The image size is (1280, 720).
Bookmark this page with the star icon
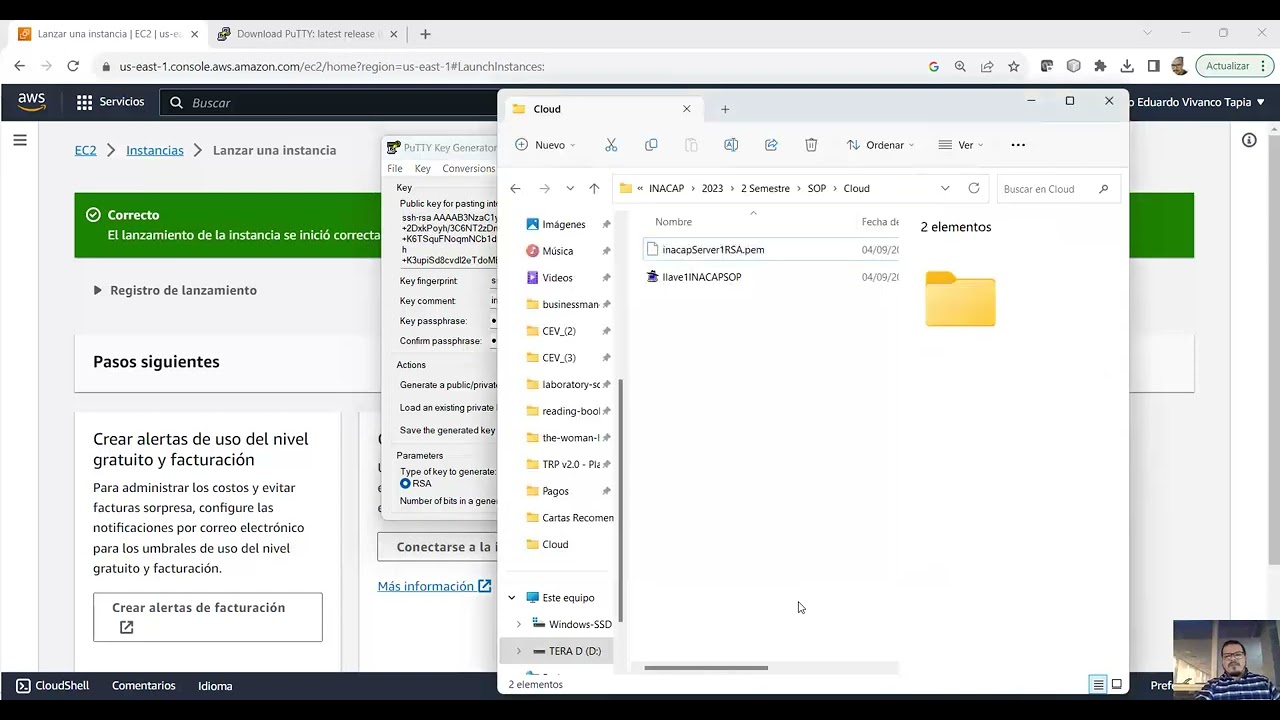point(1014,66)
